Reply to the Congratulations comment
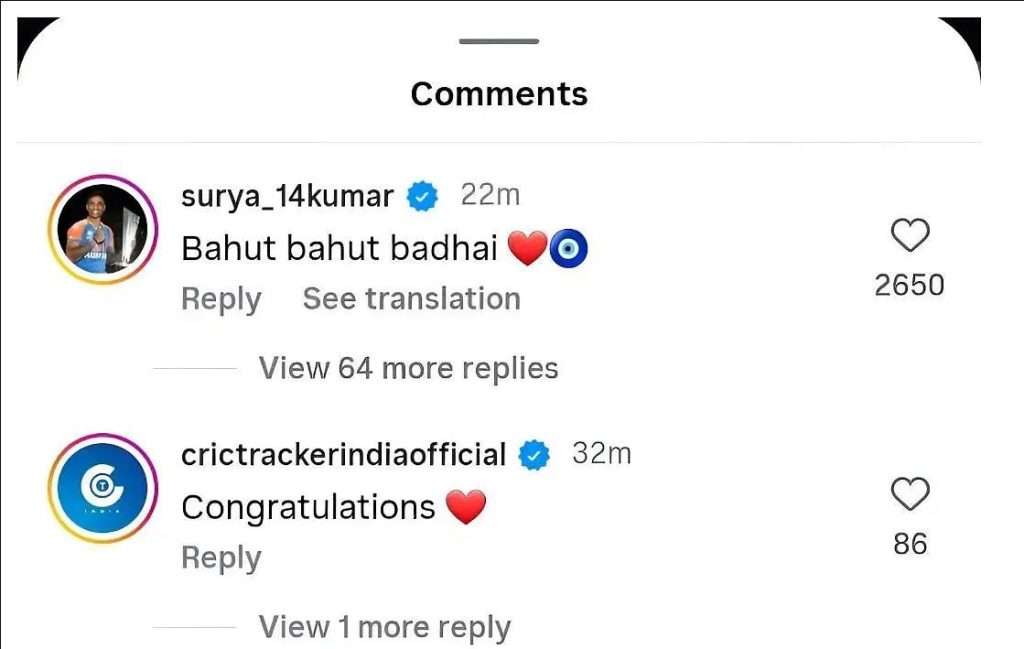 pyautogui.click(x=221, y=558)
